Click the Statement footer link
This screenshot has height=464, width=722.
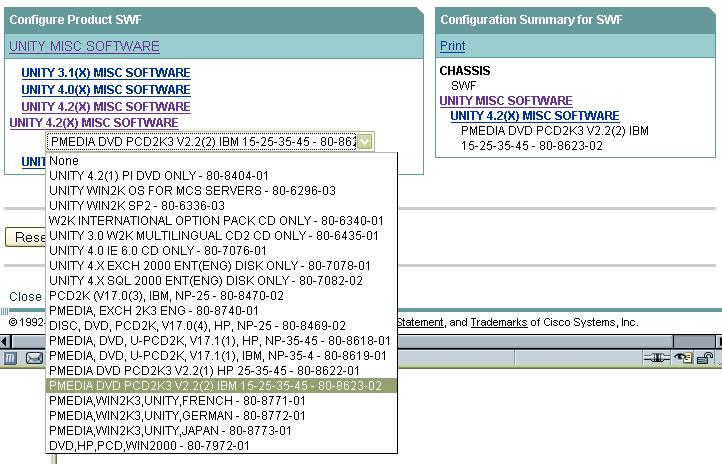click(420, 322)
